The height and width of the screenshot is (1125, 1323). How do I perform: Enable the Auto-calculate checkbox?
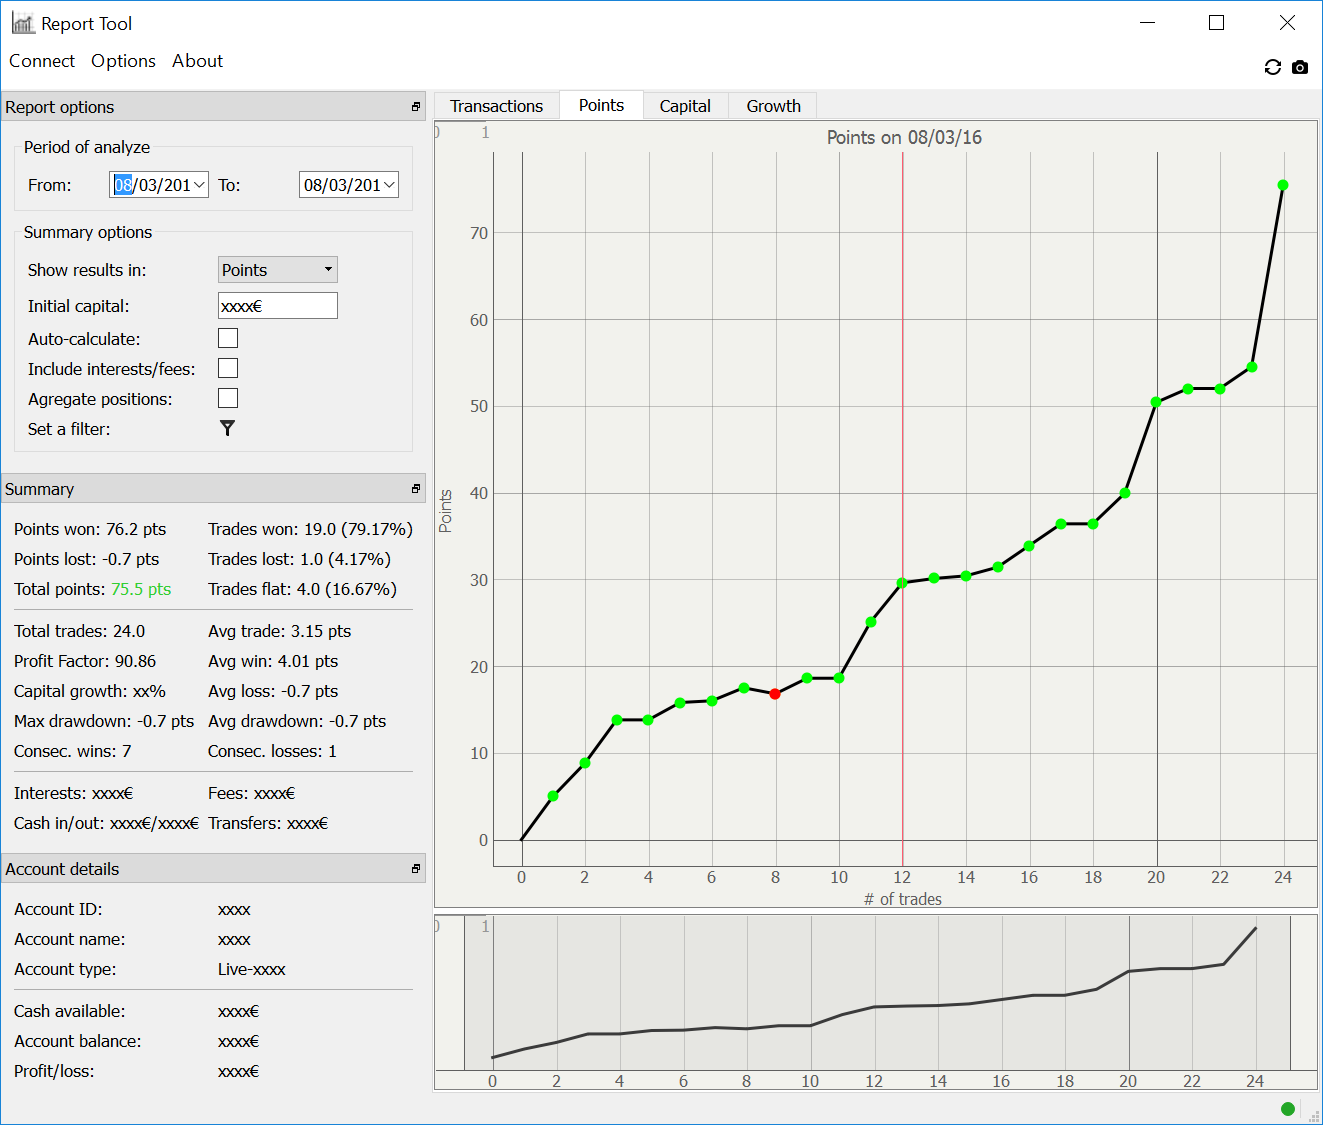[x=228, y=339]
